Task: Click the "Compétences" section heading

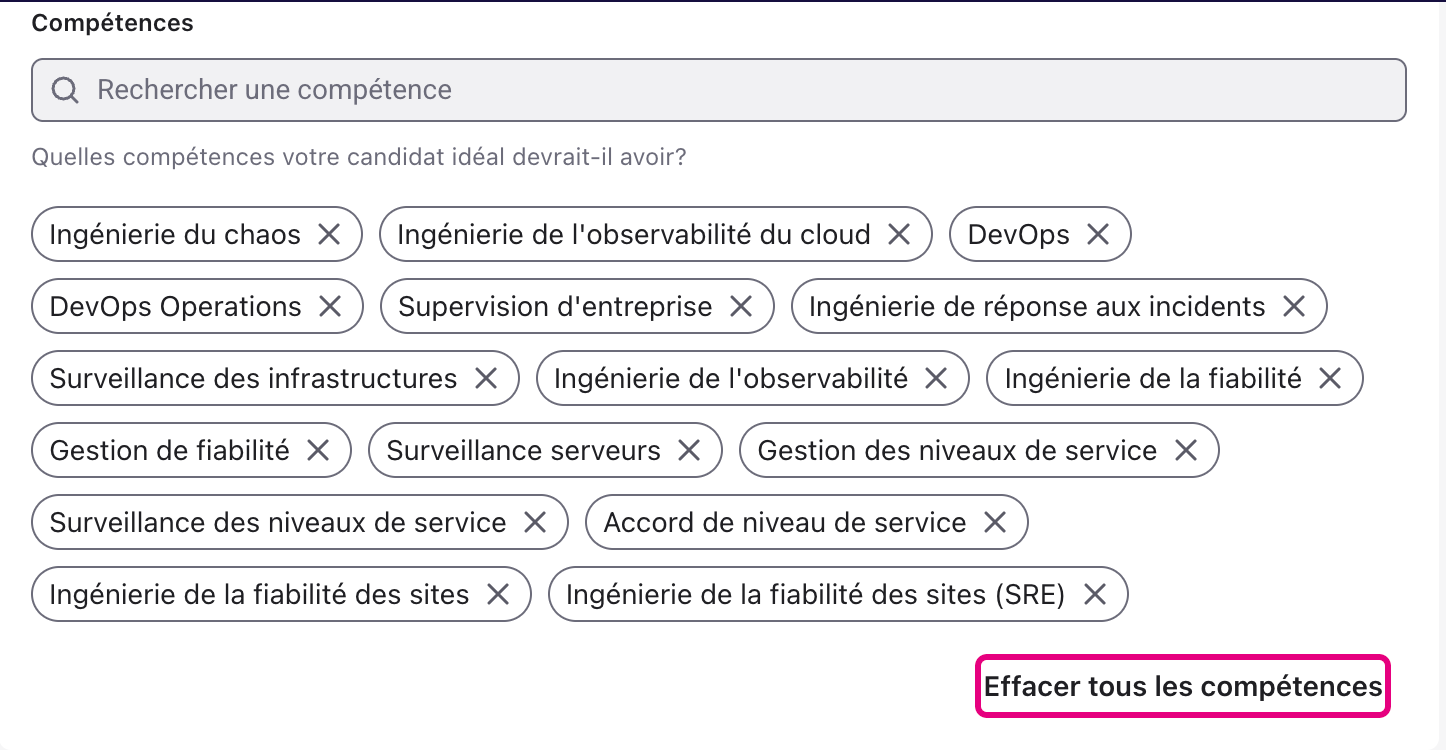Action: tap(113, 23)
